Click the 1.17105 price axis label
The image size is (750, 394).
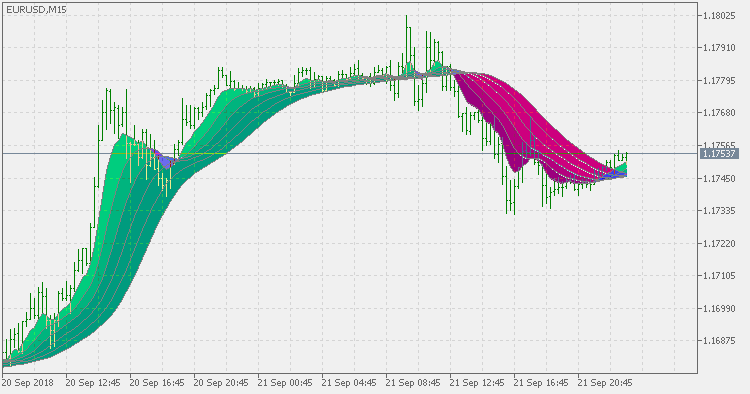point(719,276)
